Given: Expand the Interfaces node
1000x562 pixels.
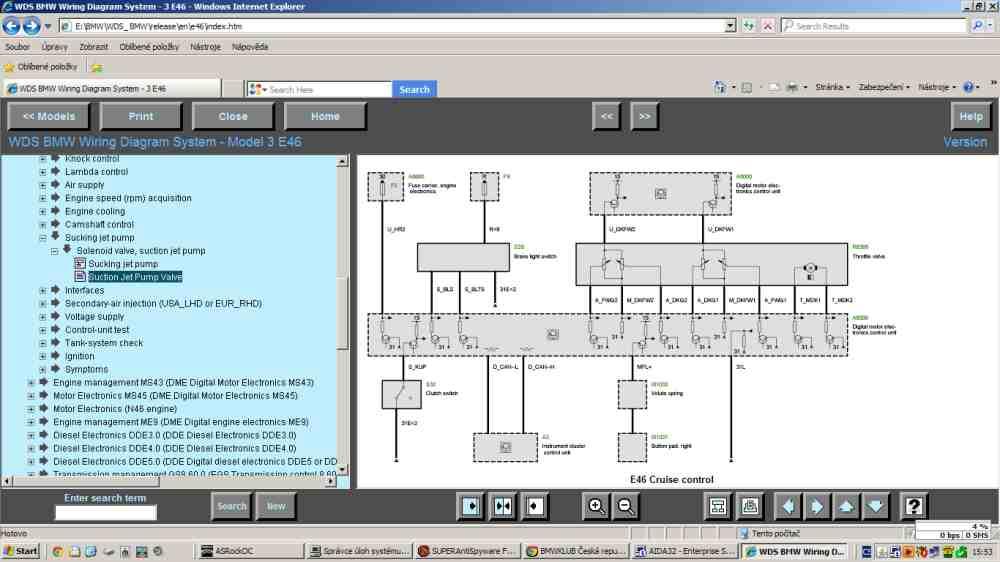Looking at the screenshot, I should (43, 291).
